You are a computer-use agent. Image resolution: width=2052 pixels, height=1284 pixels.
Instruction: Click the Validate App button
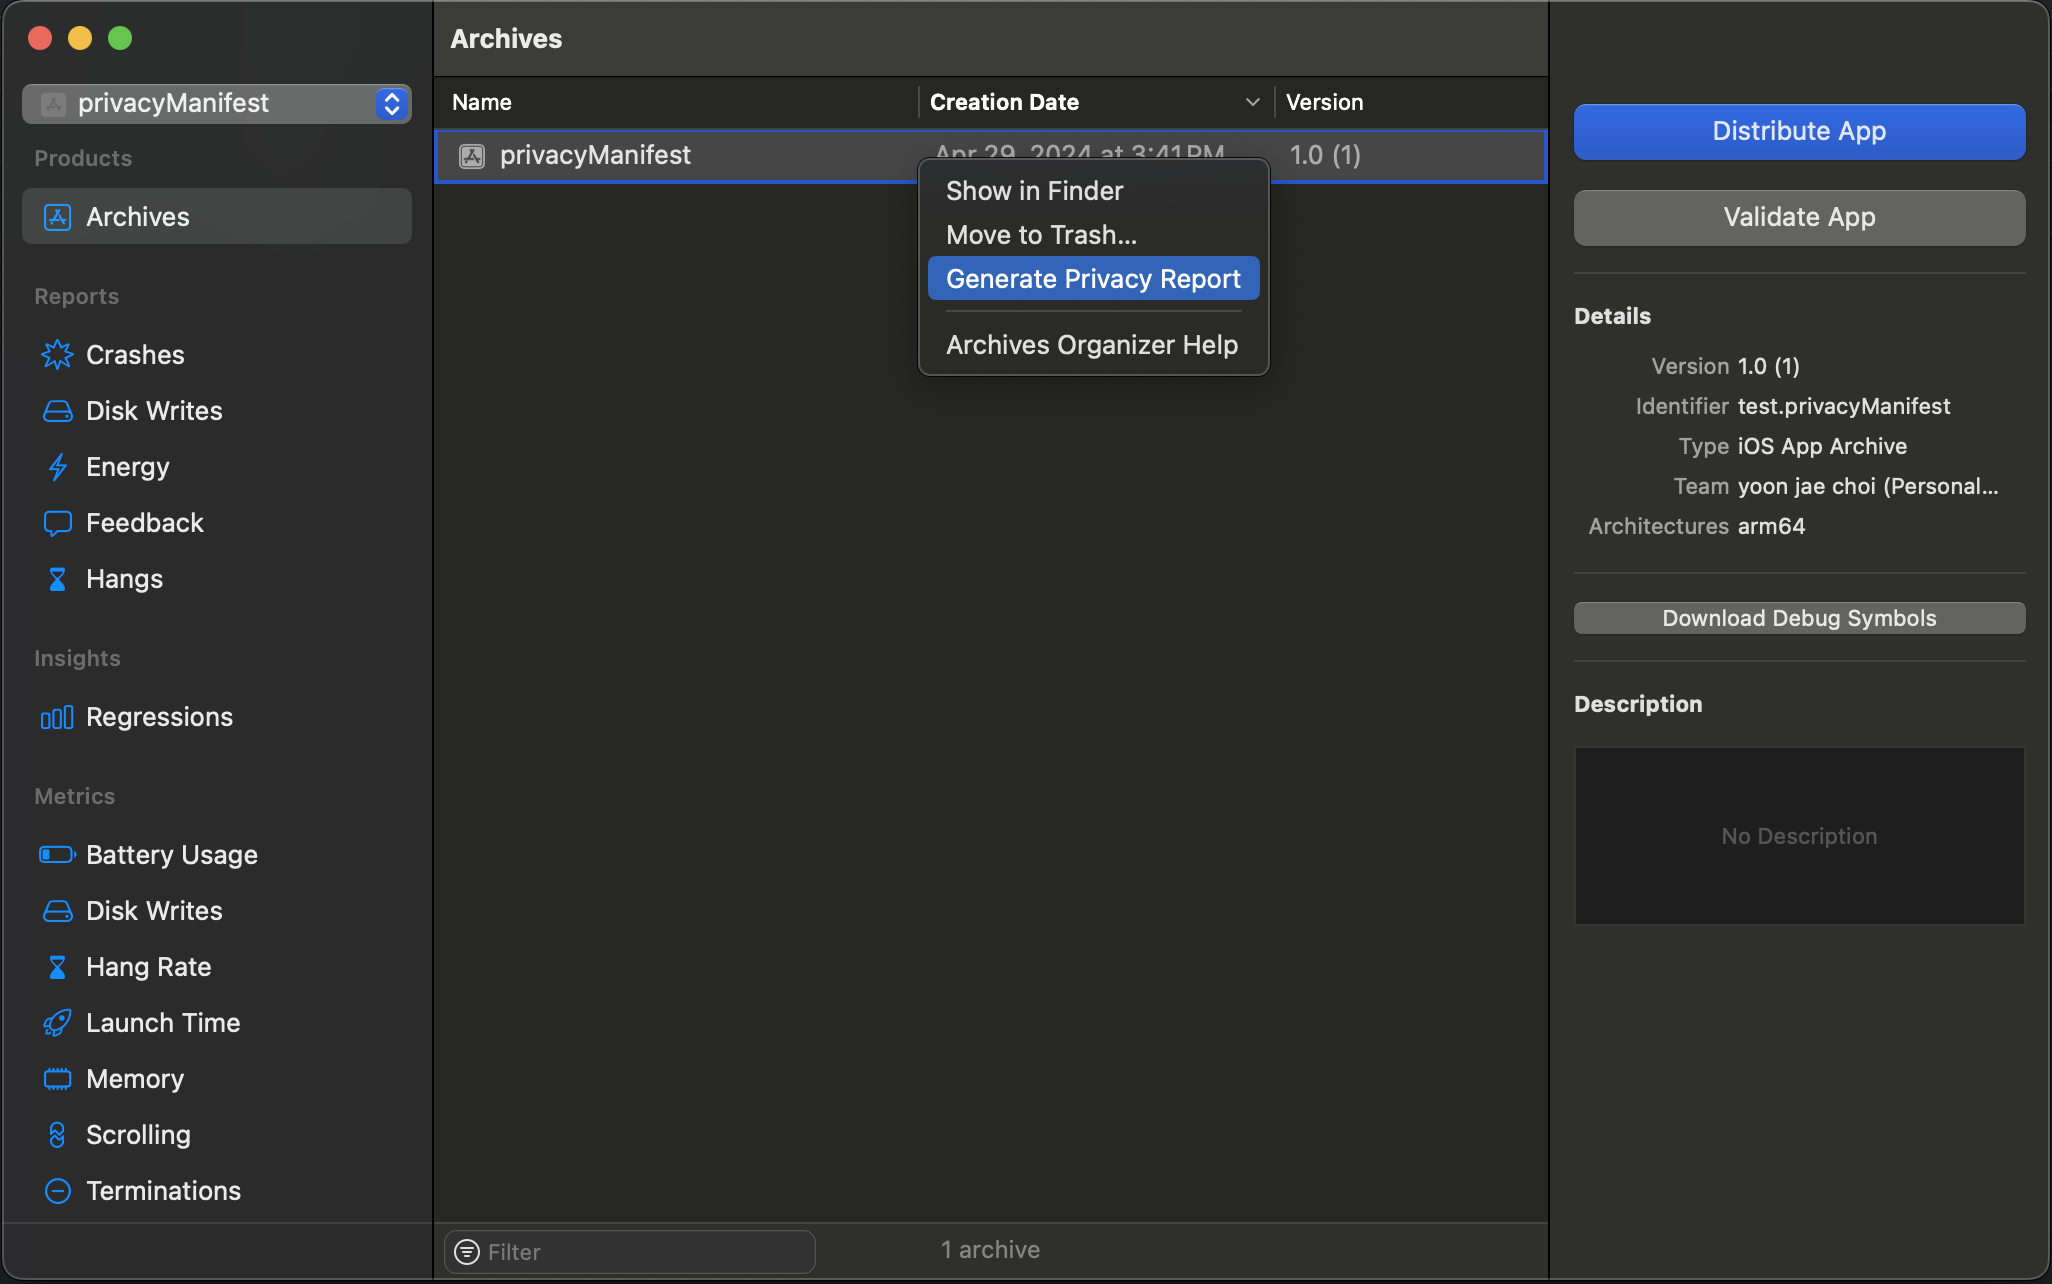click(x=1799, y=217)
